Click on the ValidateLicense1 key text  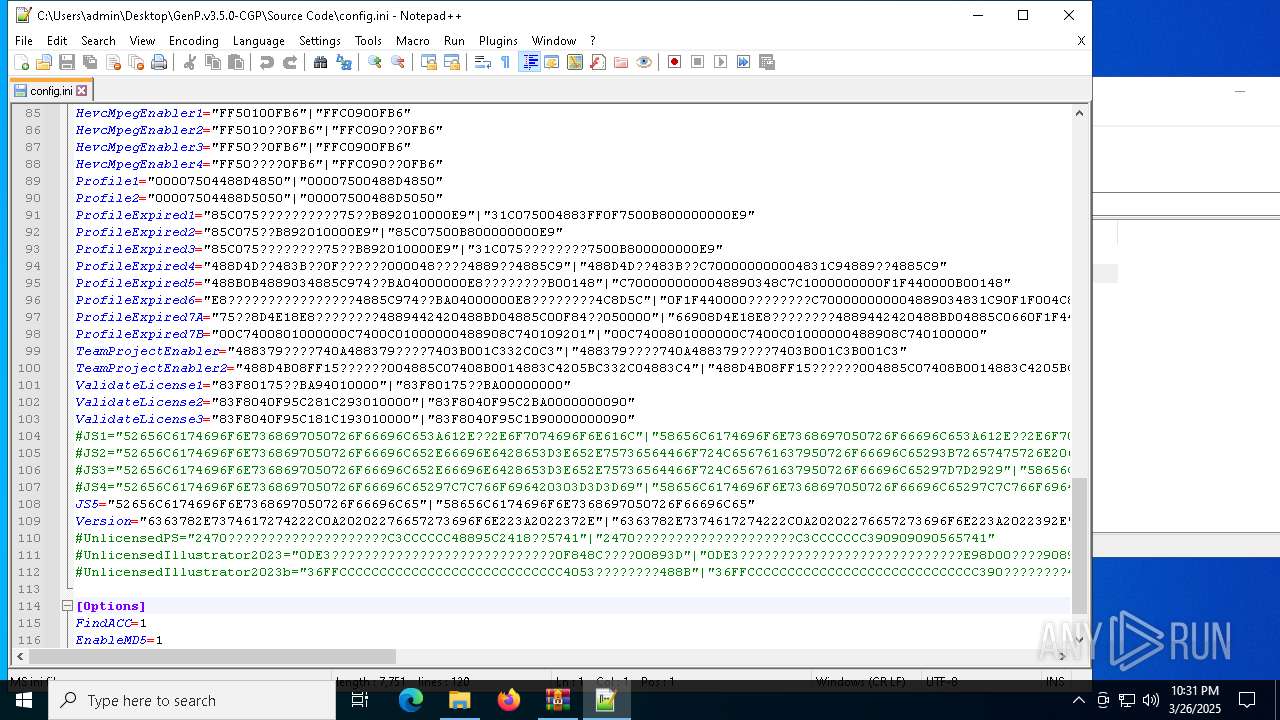pos(139,385)
